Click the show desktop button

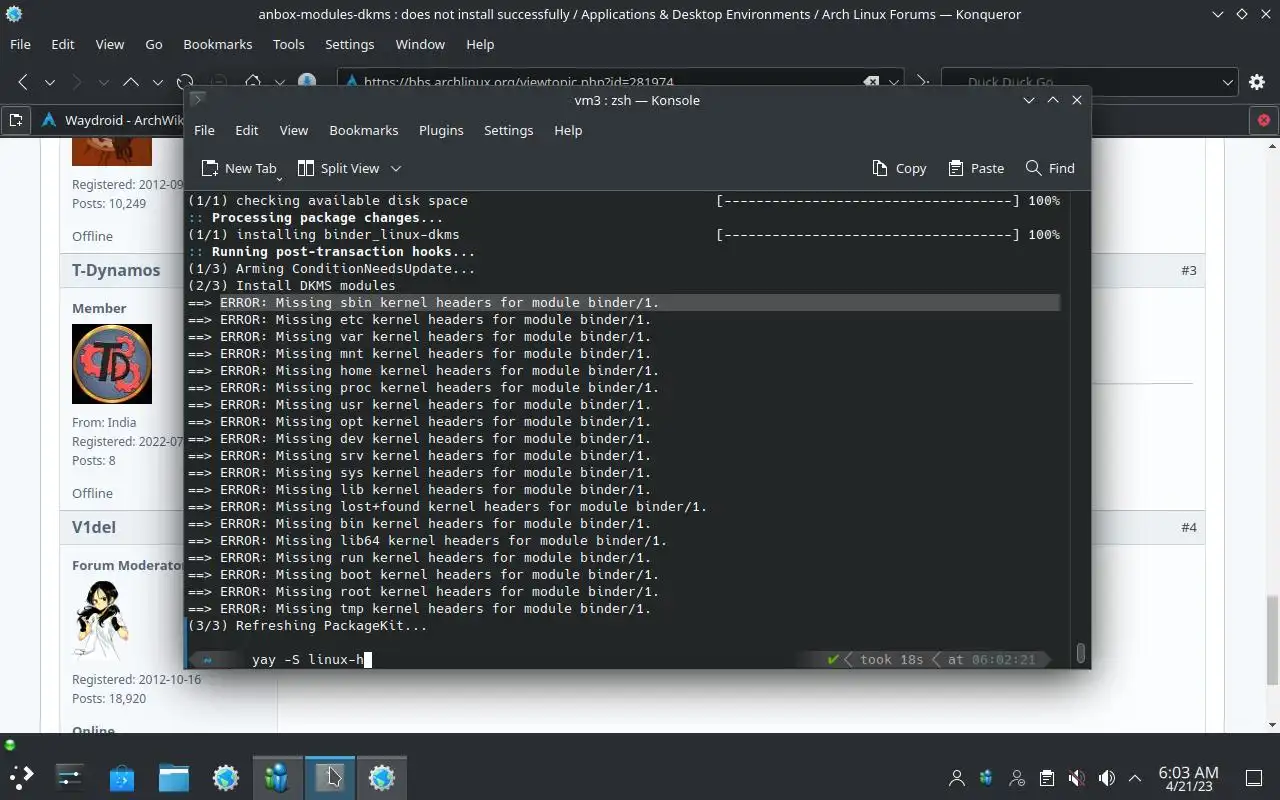point(1253,778)
